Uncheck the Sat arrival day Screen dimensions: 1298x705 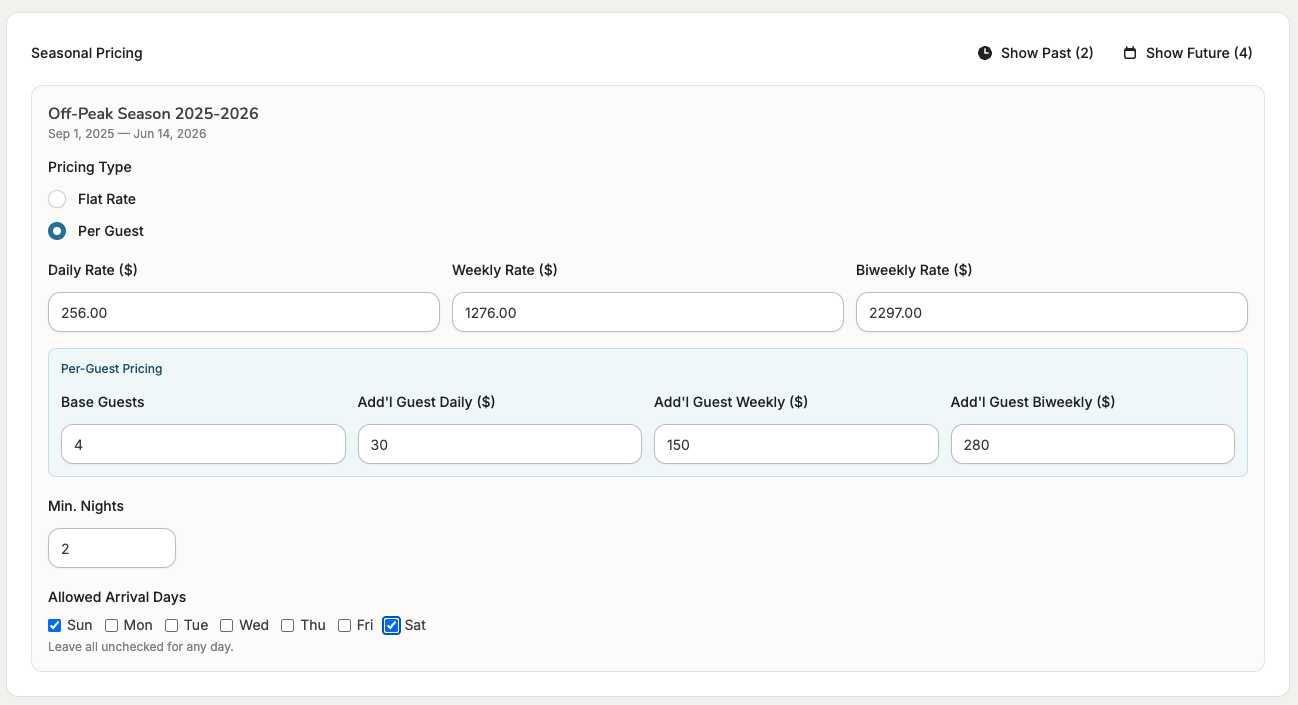tap(392, 625)
